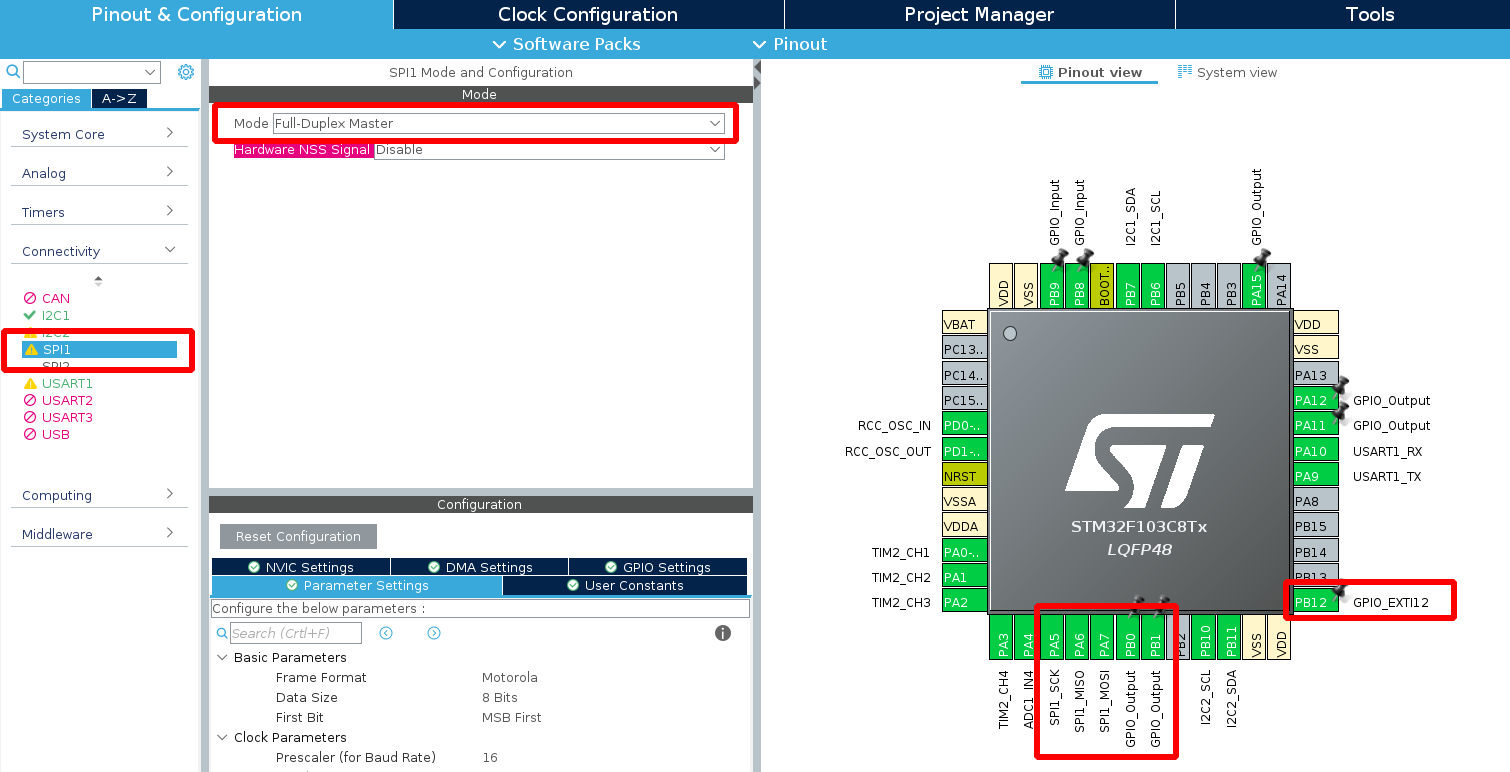This screenshot has width=1510, height=772.
Task: Click the parameter search field
Action: 295,633
